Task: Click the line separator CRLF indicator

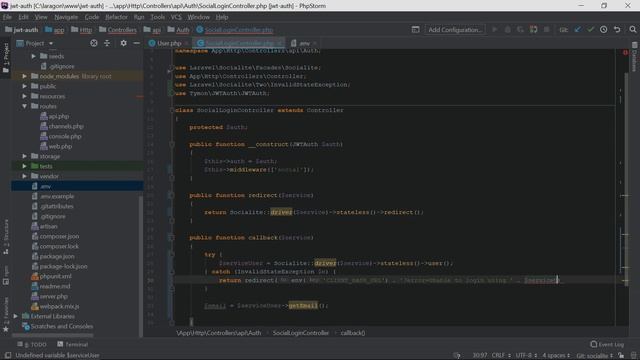Action: pyautogui.click(x=500, y=355)
